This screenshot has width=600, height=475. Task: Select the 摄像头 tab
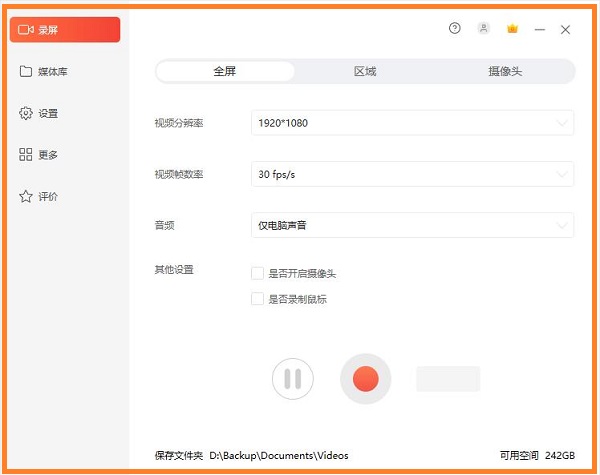coord(505,71)
